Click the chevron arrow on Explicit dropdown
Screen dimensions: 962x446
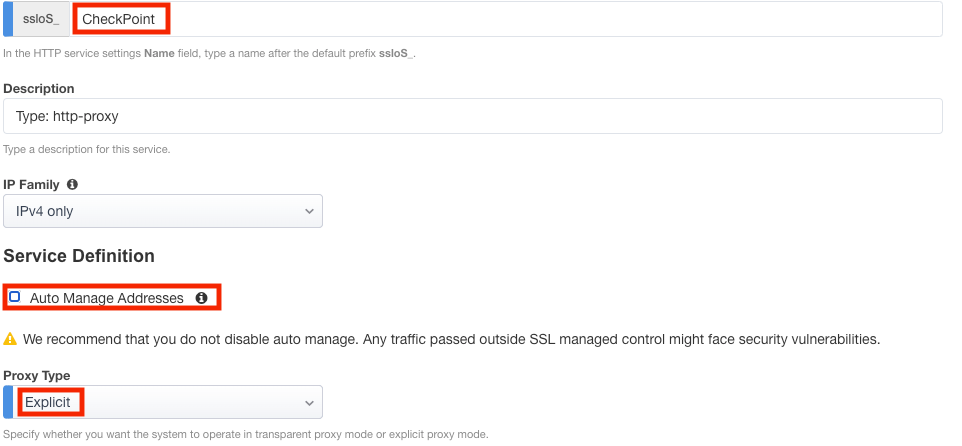pyautogui.click(x=308, y=402)
